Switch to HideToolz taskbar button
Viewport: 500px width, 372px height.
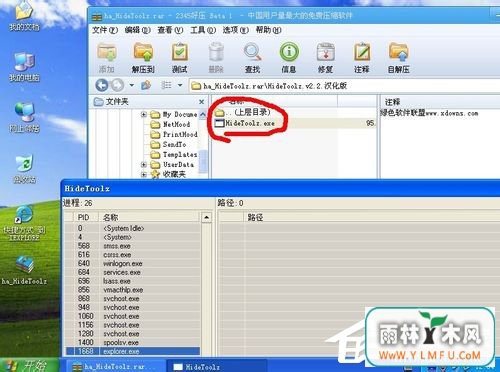pyautogui.click(x=197, y=367)
